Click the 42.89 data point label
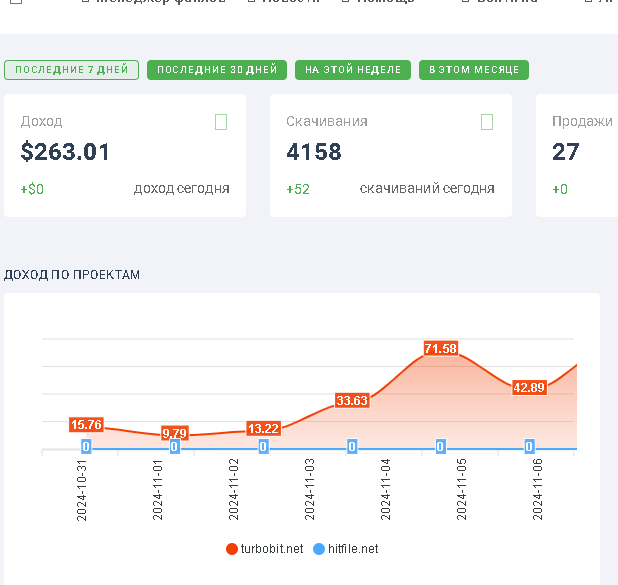The height and width of the screenshot is (585, 618). coord(529,388)
